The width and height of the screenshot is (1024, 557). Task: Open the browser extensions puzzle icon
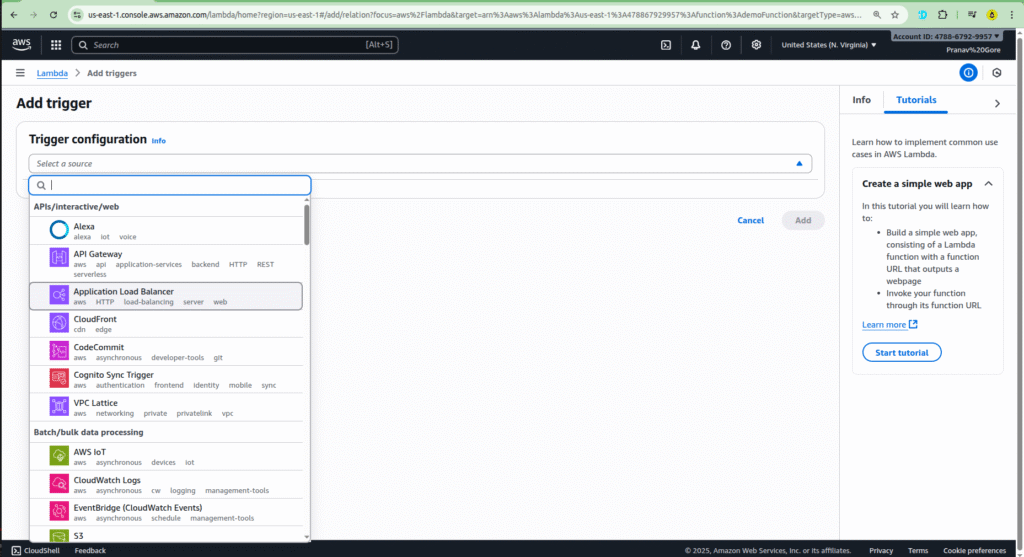(x=942, y=14)
